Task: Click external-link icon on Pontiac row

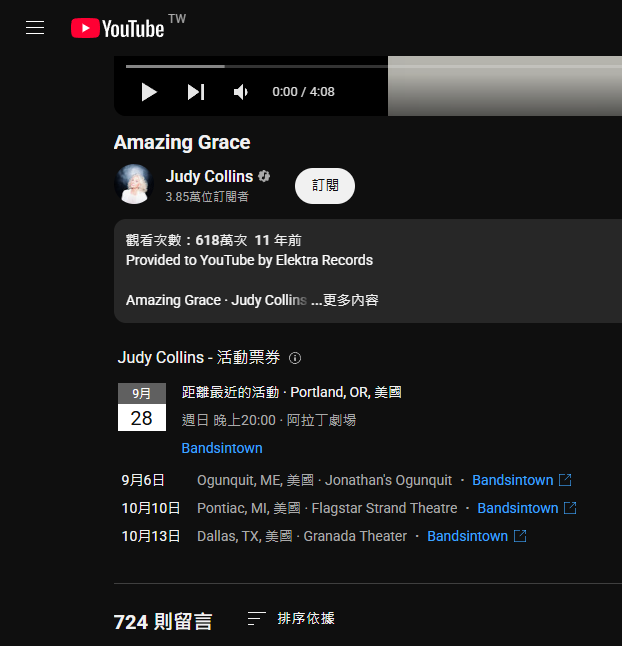Action: (x=570, y=508)
